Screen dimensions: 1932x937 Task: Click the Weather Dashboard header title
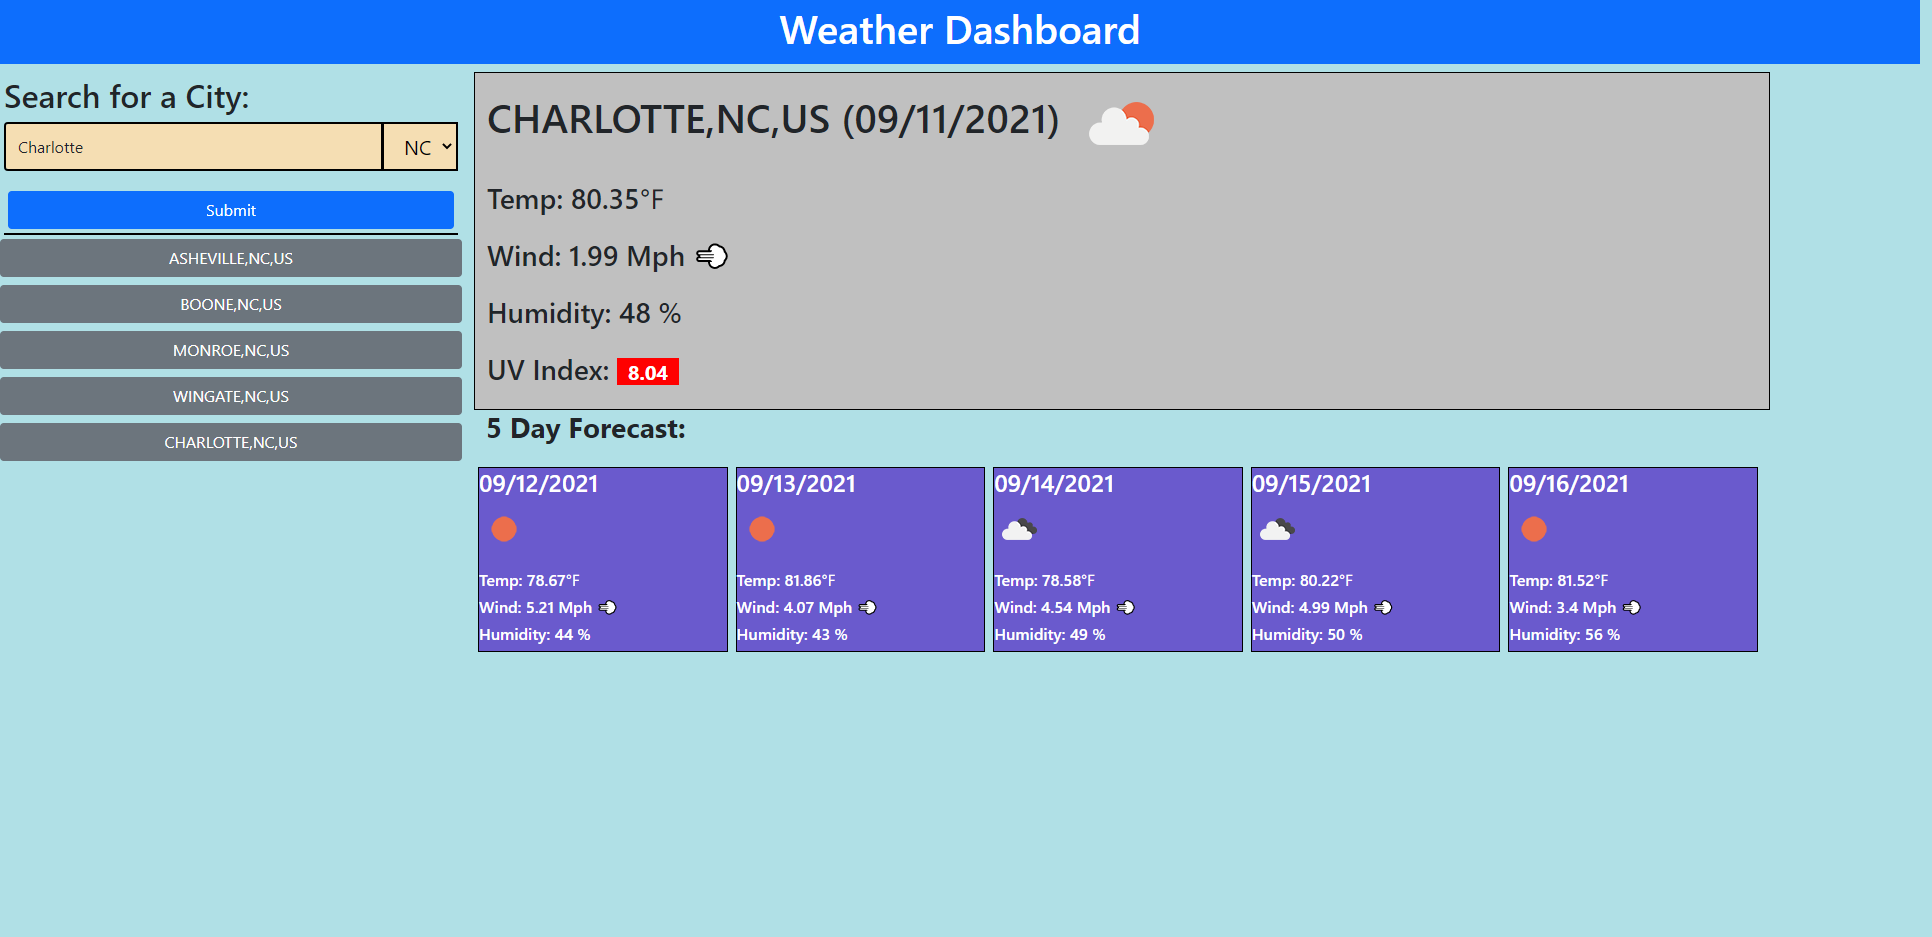pos(960,31)
